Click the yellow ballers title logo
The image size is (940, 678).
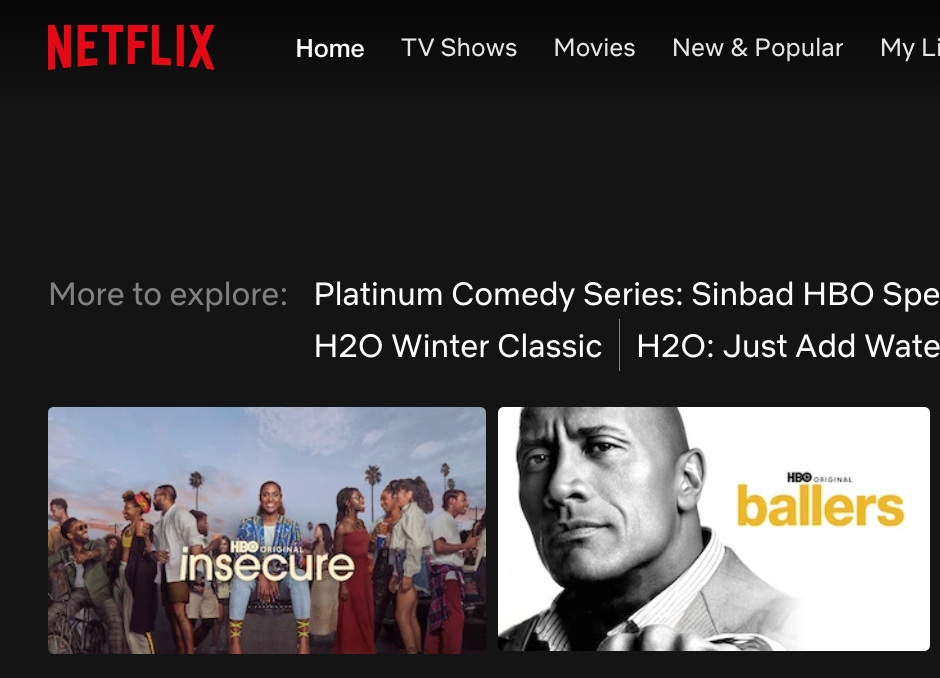(x=820, y=507)
